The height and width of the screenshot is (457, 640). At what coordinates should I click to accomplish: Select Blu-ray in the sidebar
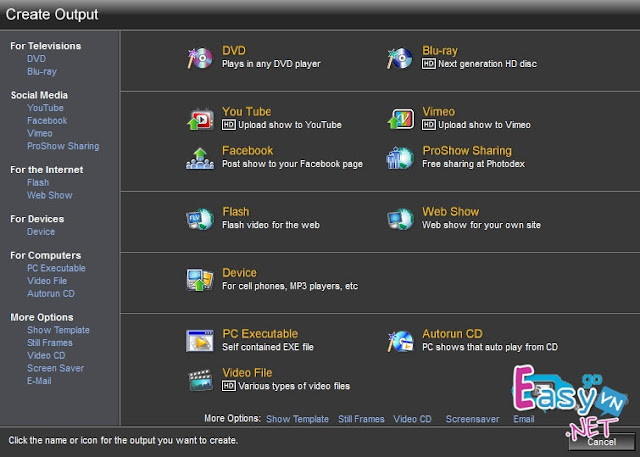click(42, 71)
